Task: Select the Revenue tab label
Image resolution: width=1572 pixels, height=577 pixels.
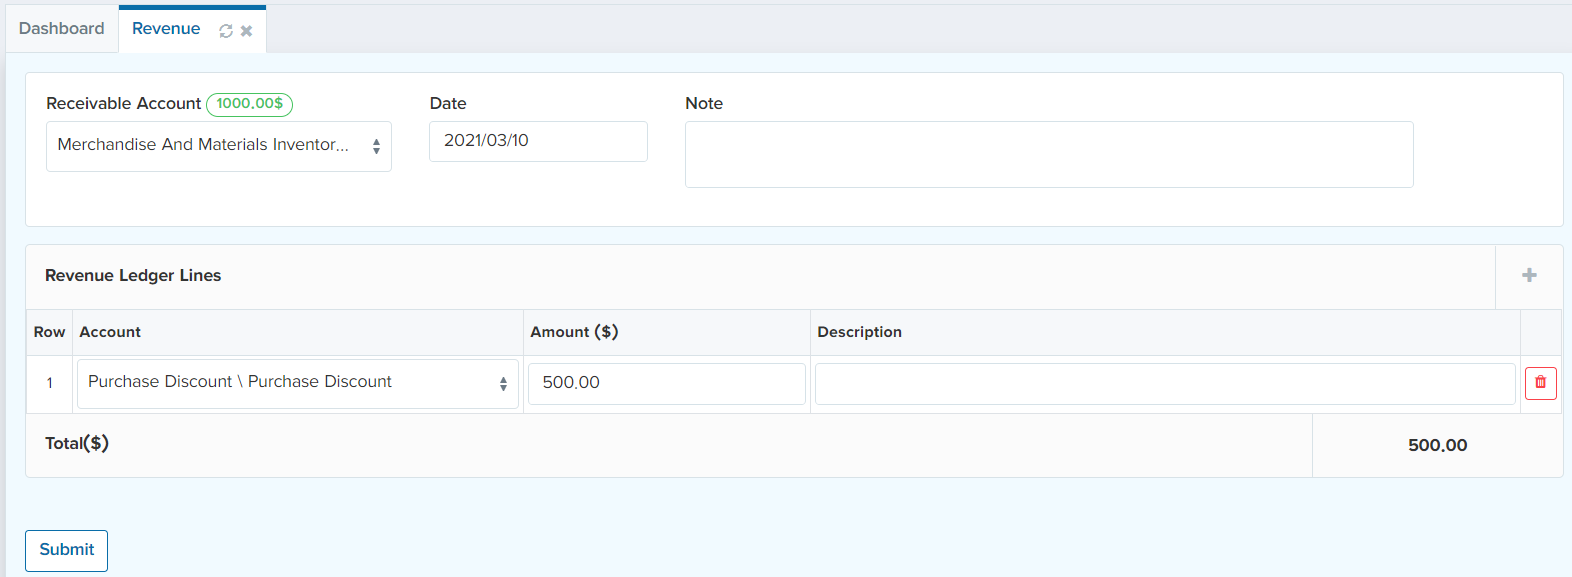Action: 166,28
